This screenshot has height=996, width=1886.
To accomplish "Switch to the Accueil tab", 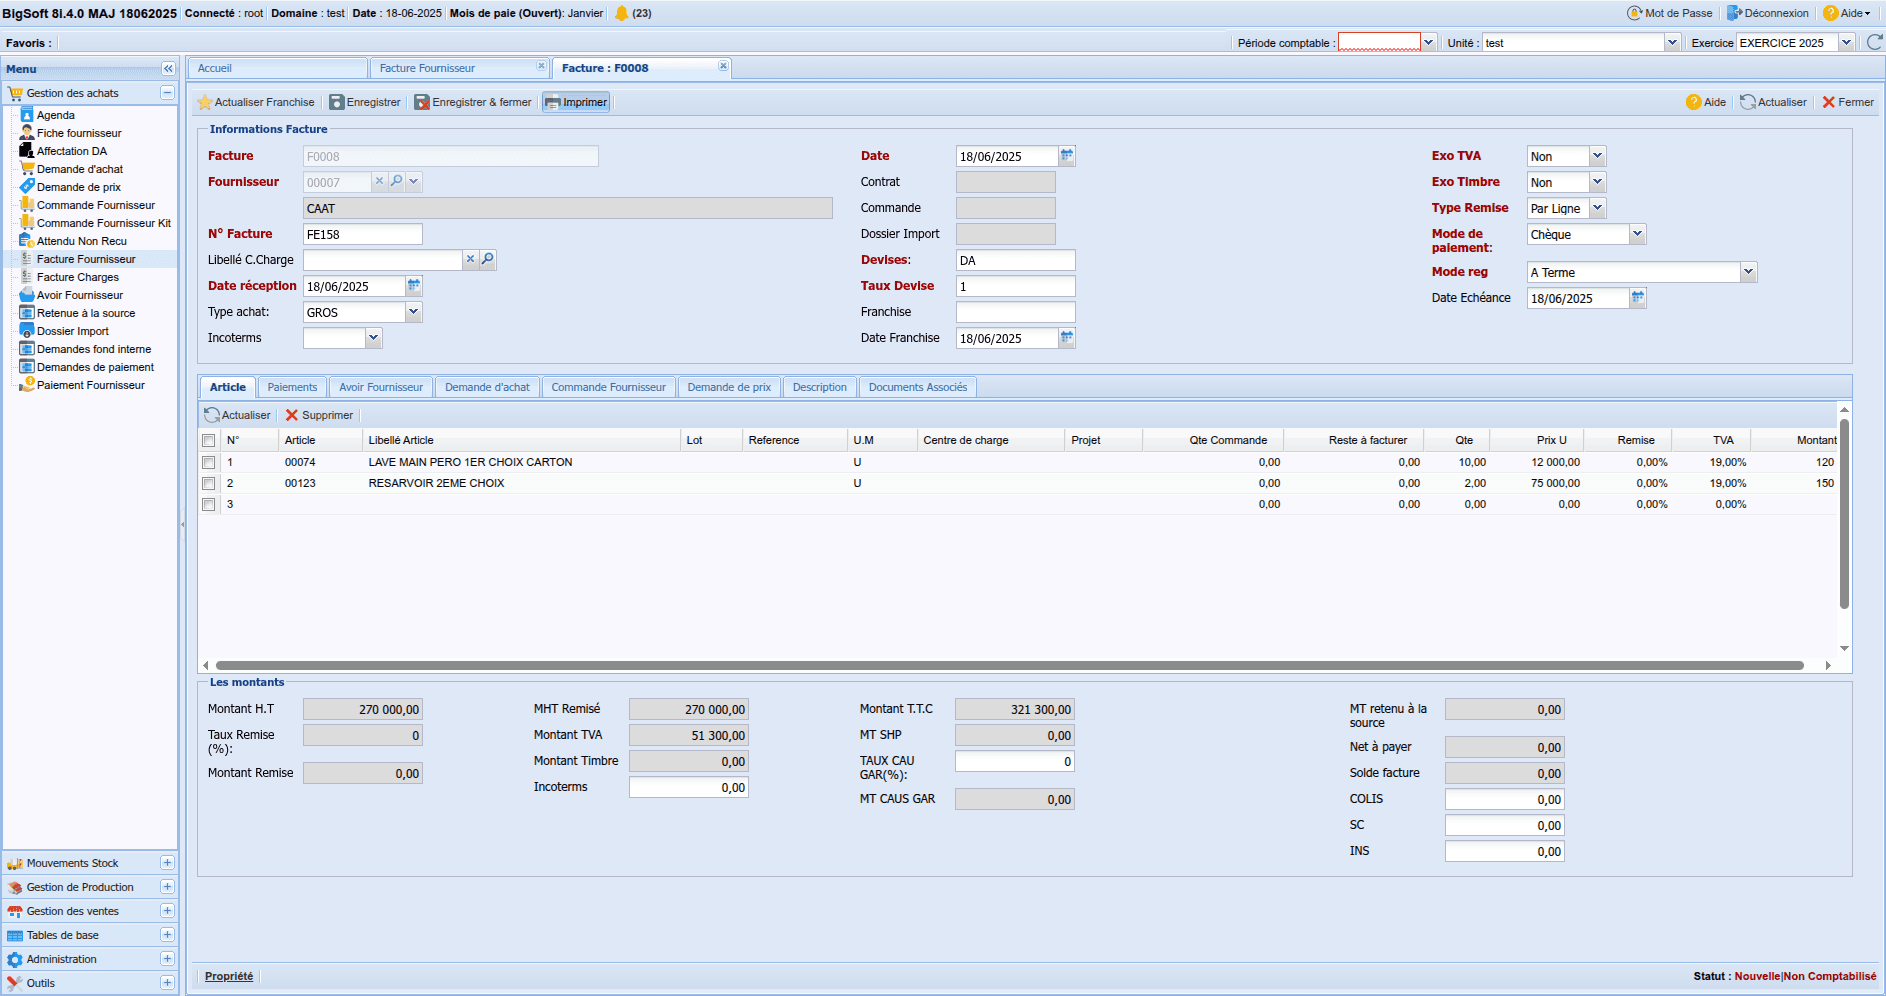I will tap(278, 68).
